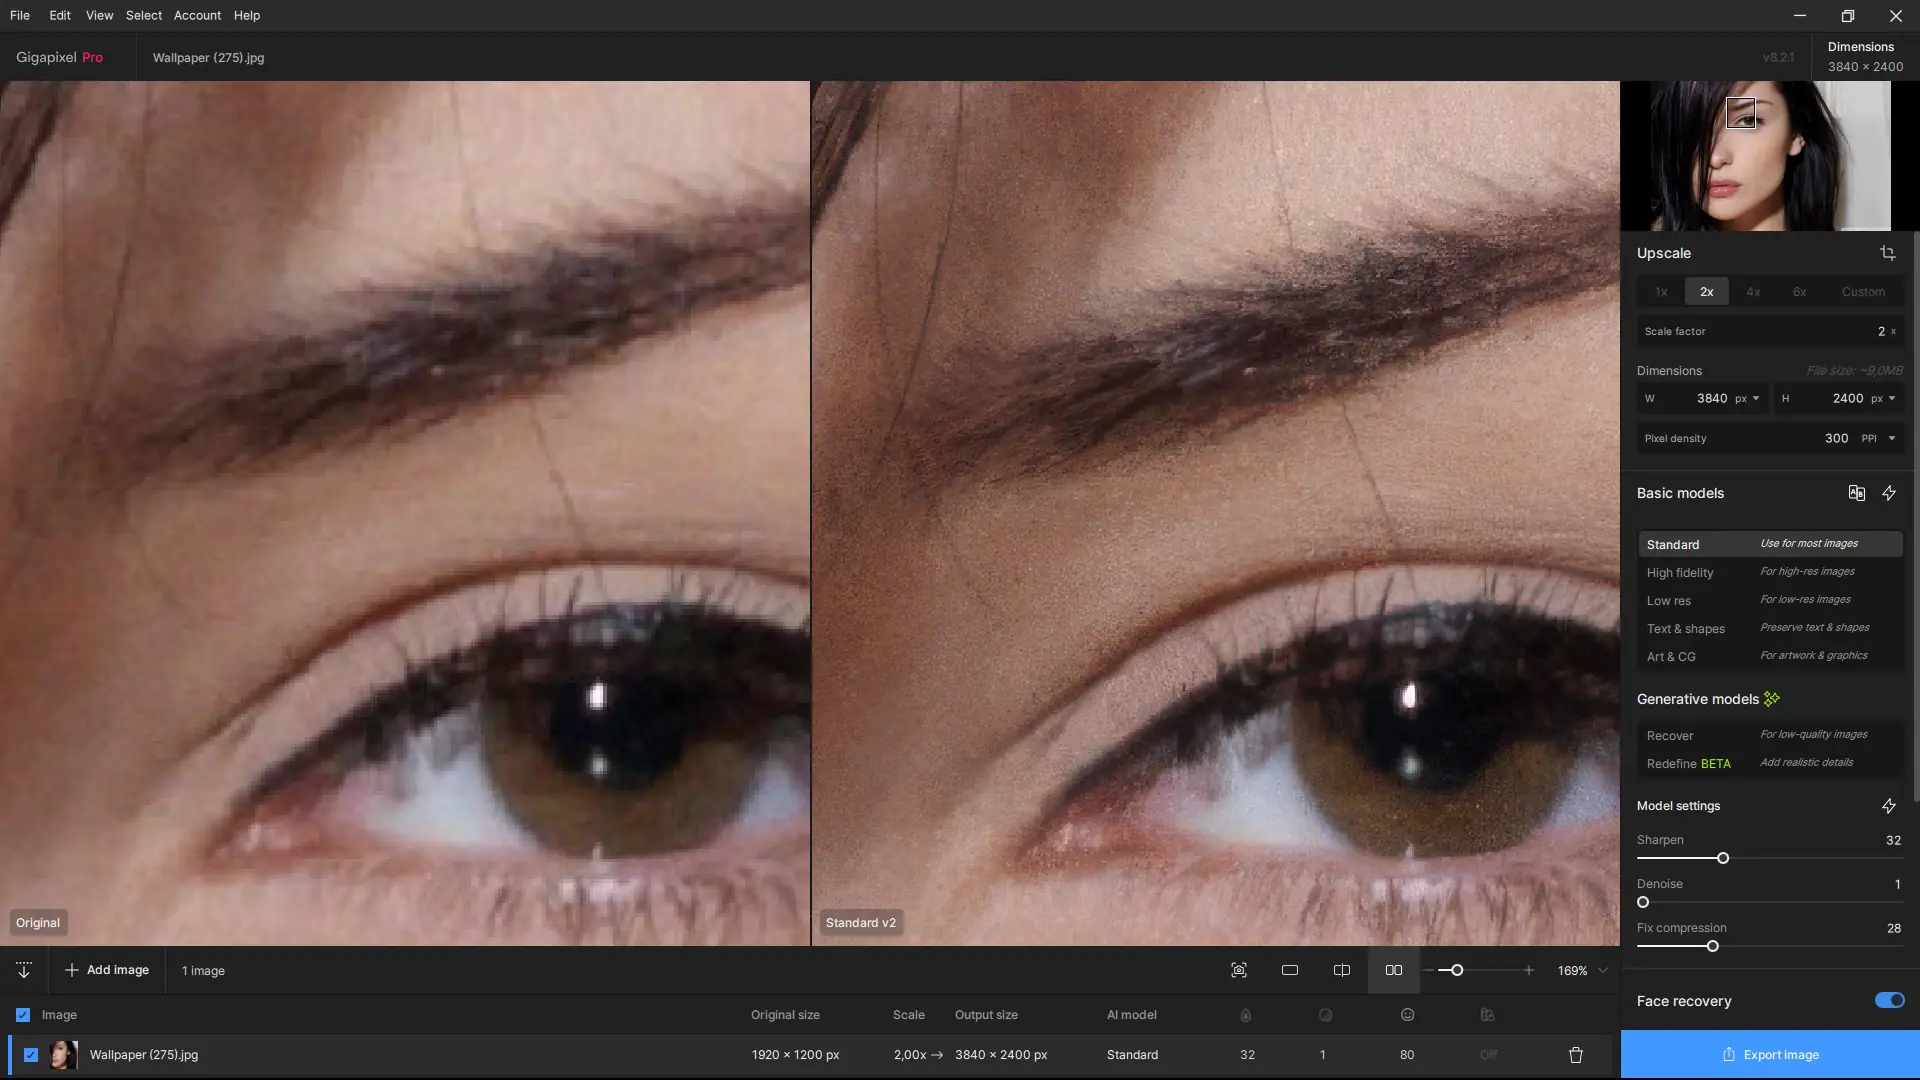Open the View menu
1920x1080 pixels.
pos(99,15)
